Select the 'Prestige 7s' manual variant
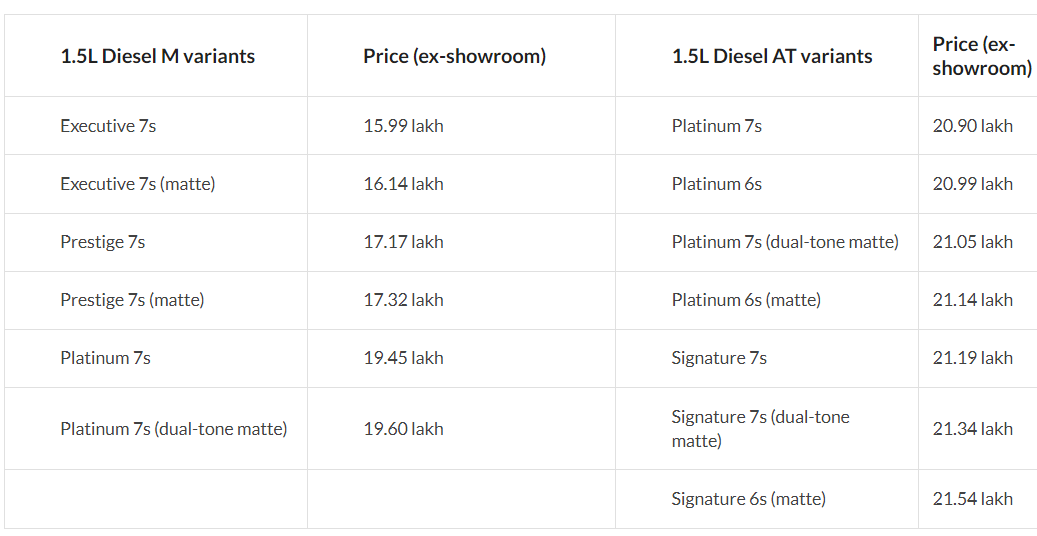Image resolution: width=1037 pixels, height=536 pixels. click(x=103, y=242)
